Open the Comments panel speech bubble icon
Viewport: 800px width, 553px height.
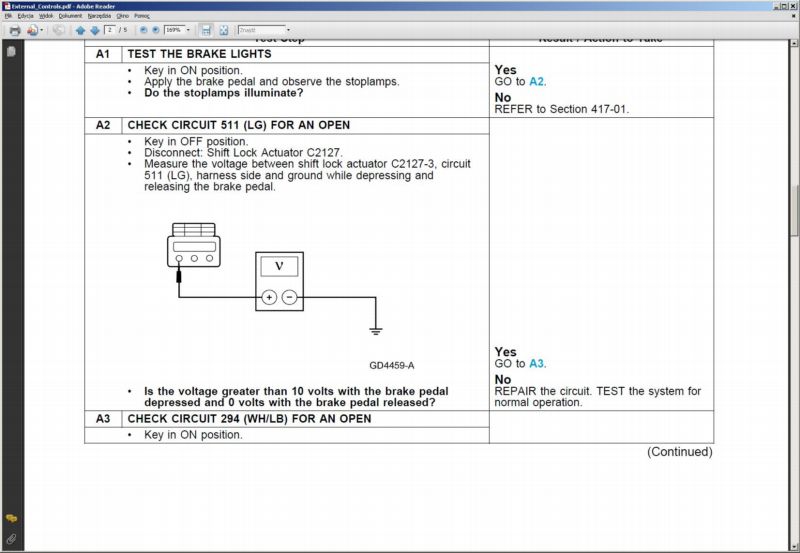[11, 519]
